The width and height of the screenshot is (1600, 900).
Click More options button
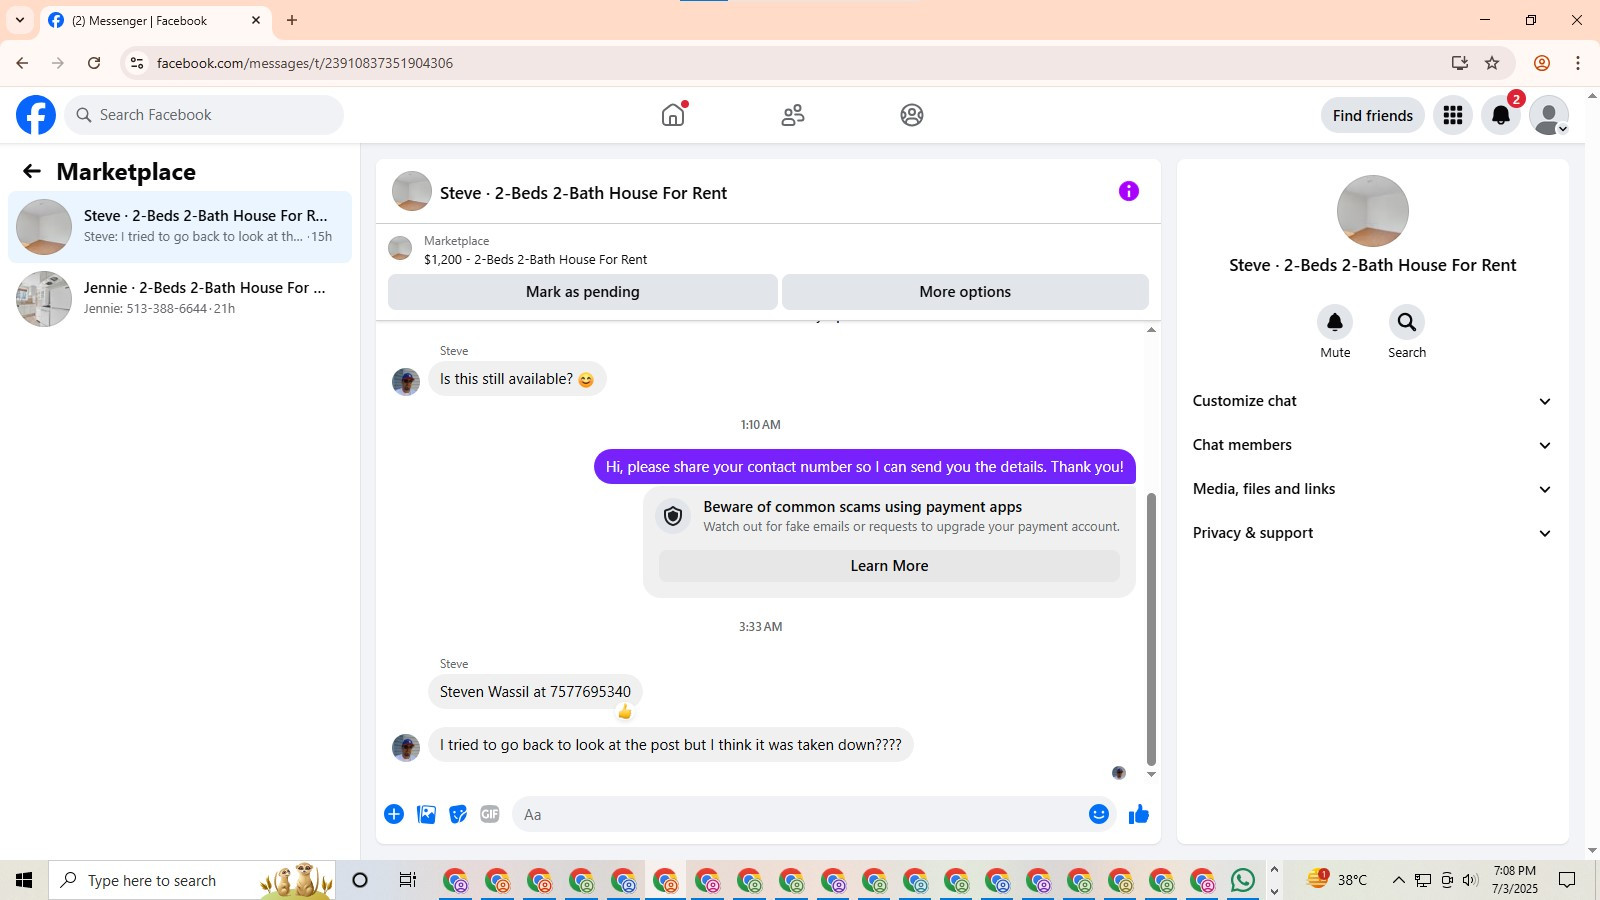pos(965,292)
